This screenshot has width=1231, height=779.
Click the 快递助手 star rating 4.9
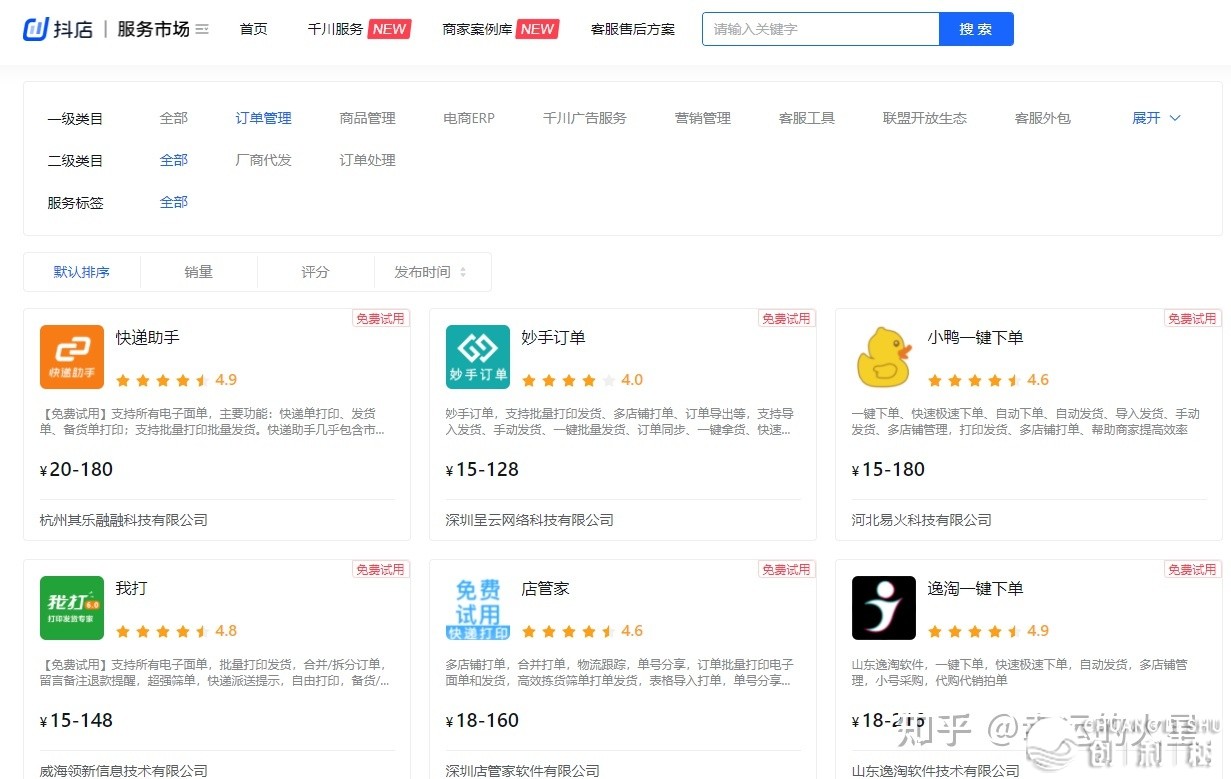pos(176,380)
